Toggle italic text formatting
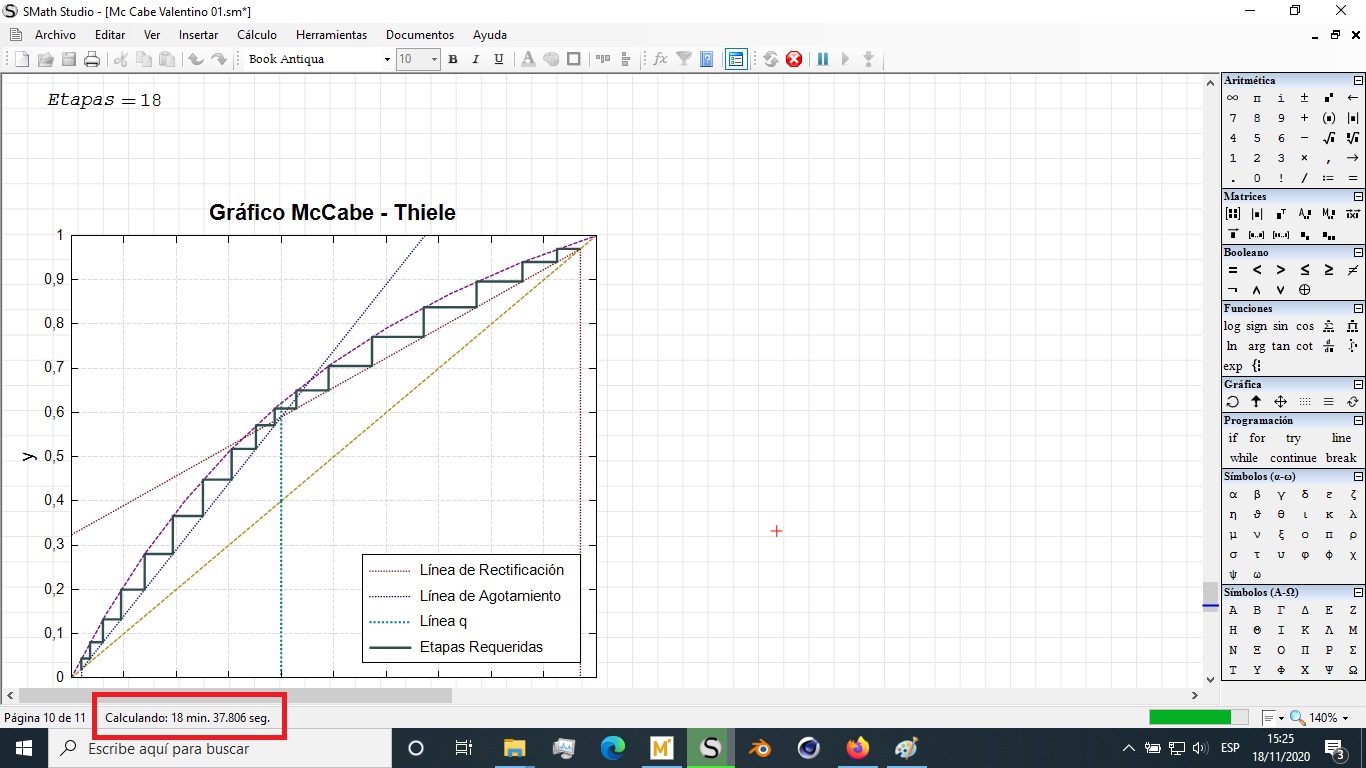This screenshot has height=768, width=1366. coord(476,59)
